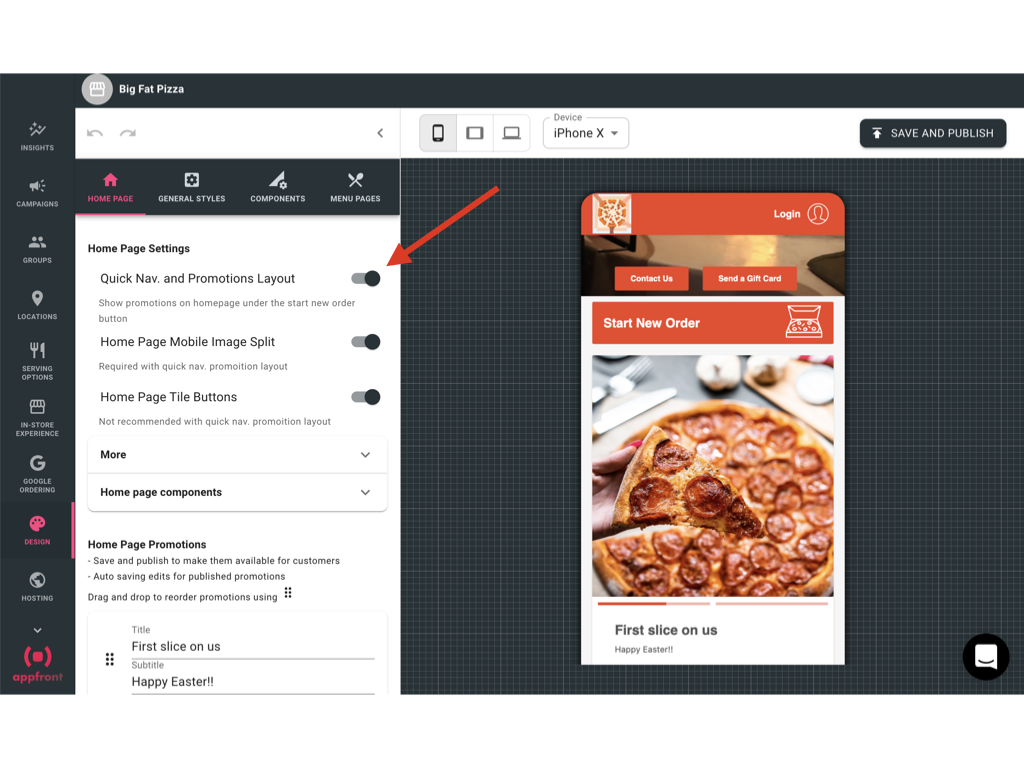1024x768 pixels.
Task: Open Google Ordering section
Action: tap(37, 474)
